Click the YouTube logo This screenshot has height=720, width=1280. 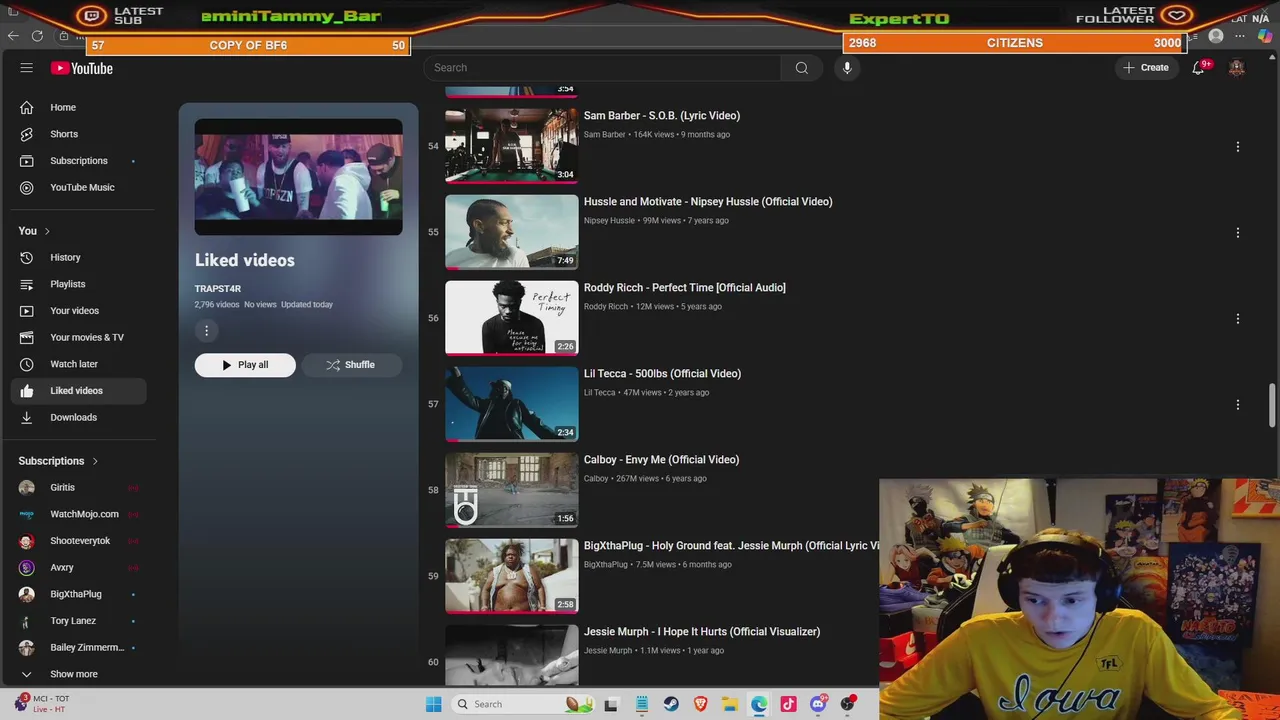[x=82, y=68]
